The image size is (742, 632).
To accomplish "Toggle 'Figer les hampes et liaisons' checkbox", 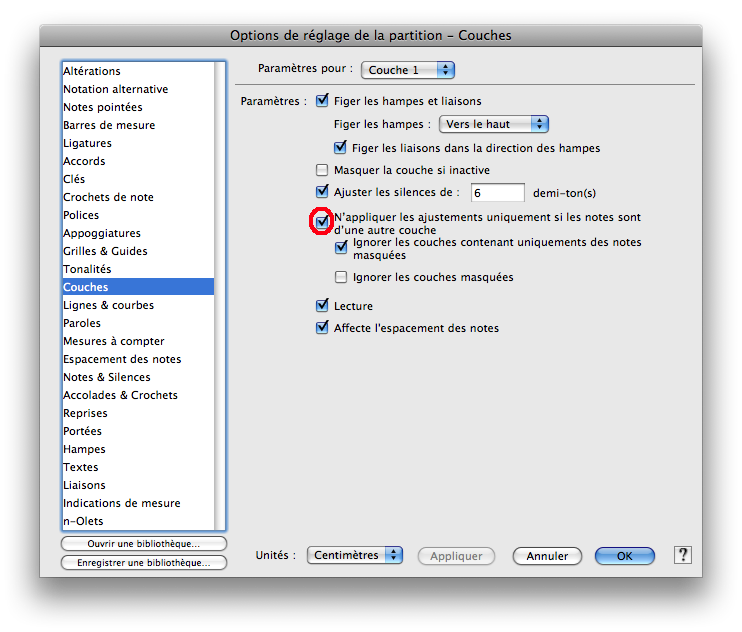I will click(322, 101).
